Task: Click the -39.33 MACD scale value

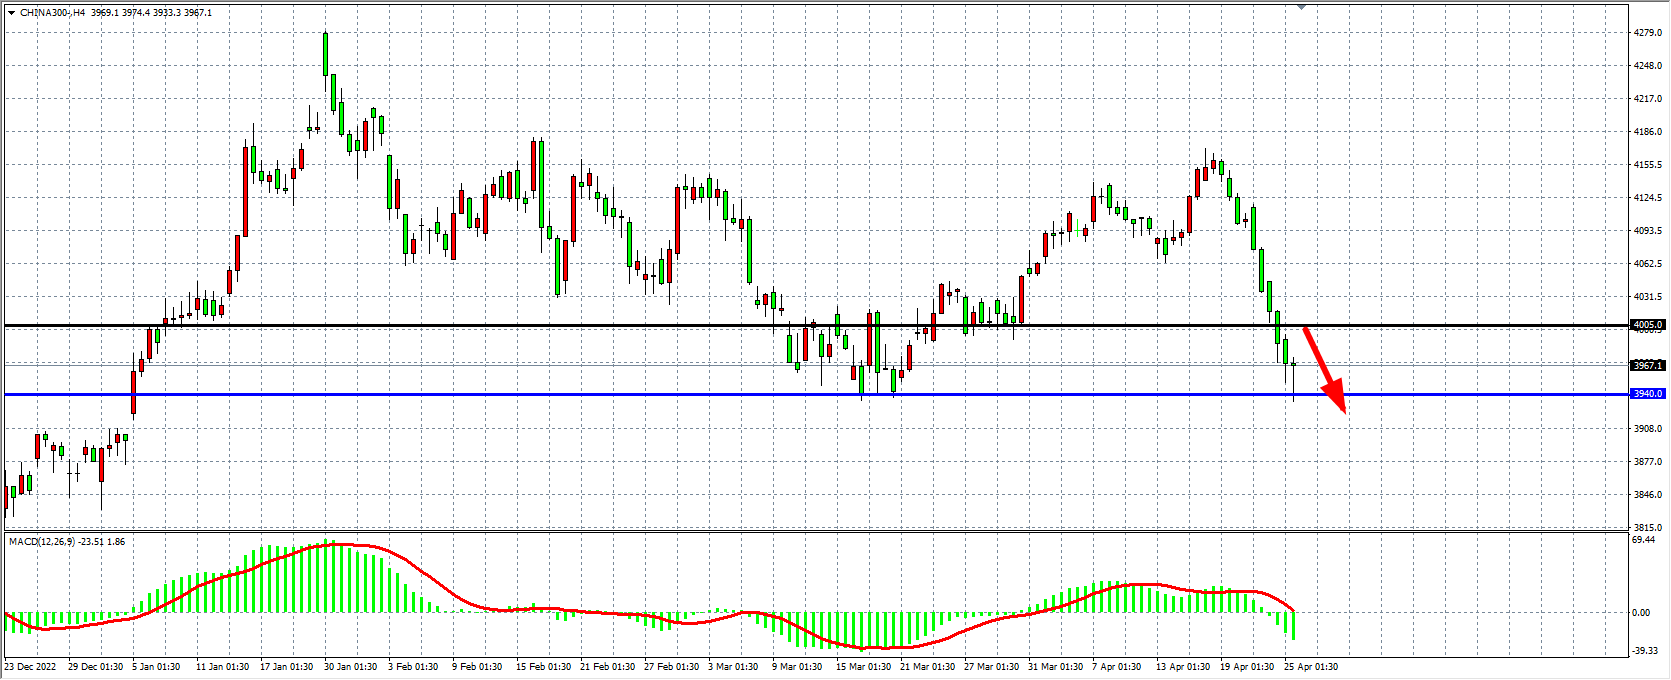Action: 1645,651
